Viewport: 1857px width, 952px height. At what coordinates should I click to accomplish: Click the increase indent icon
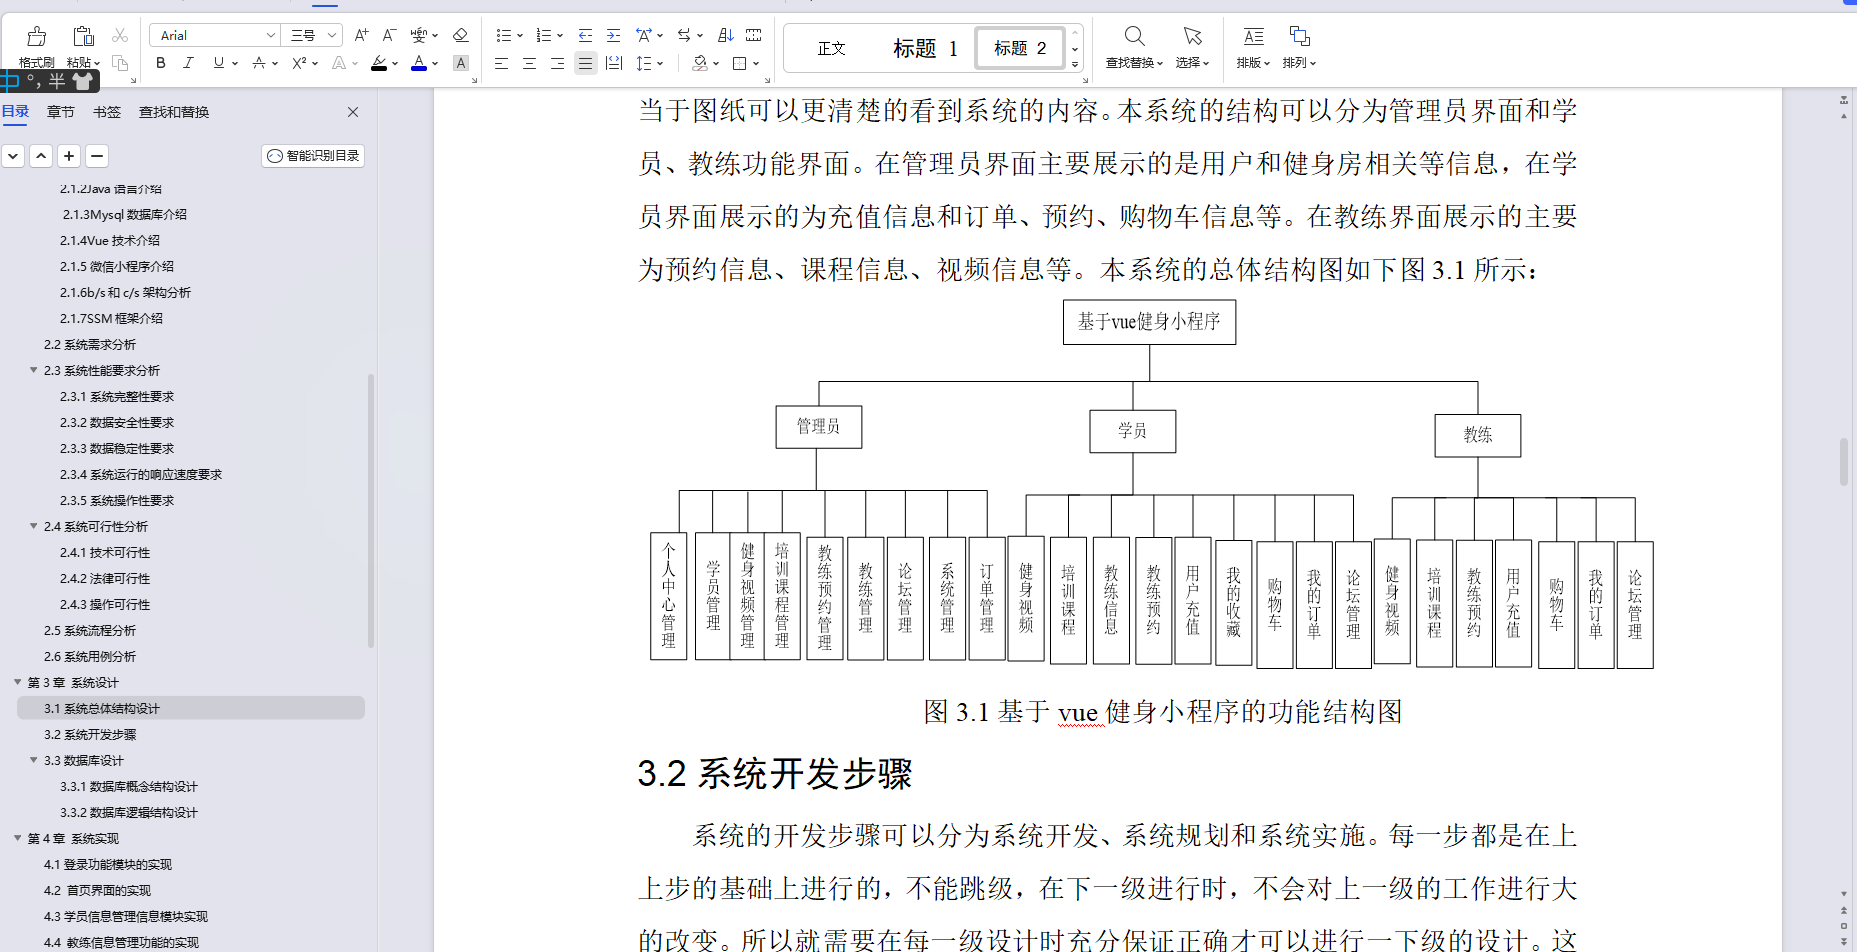pos(613,35)
